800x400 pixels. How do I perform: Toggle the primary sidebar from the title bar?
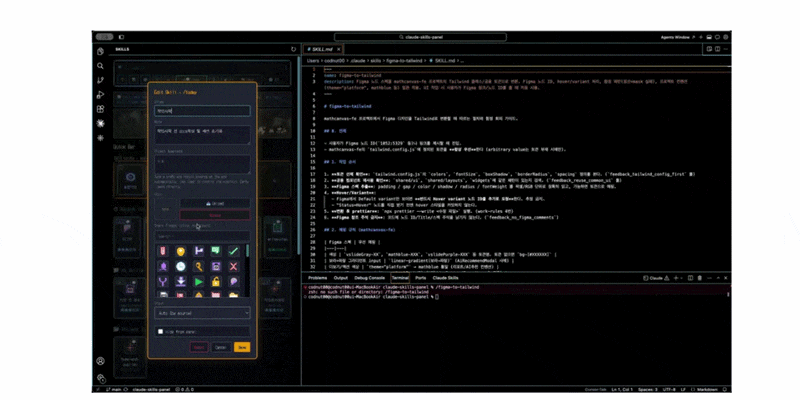[121, 37]
